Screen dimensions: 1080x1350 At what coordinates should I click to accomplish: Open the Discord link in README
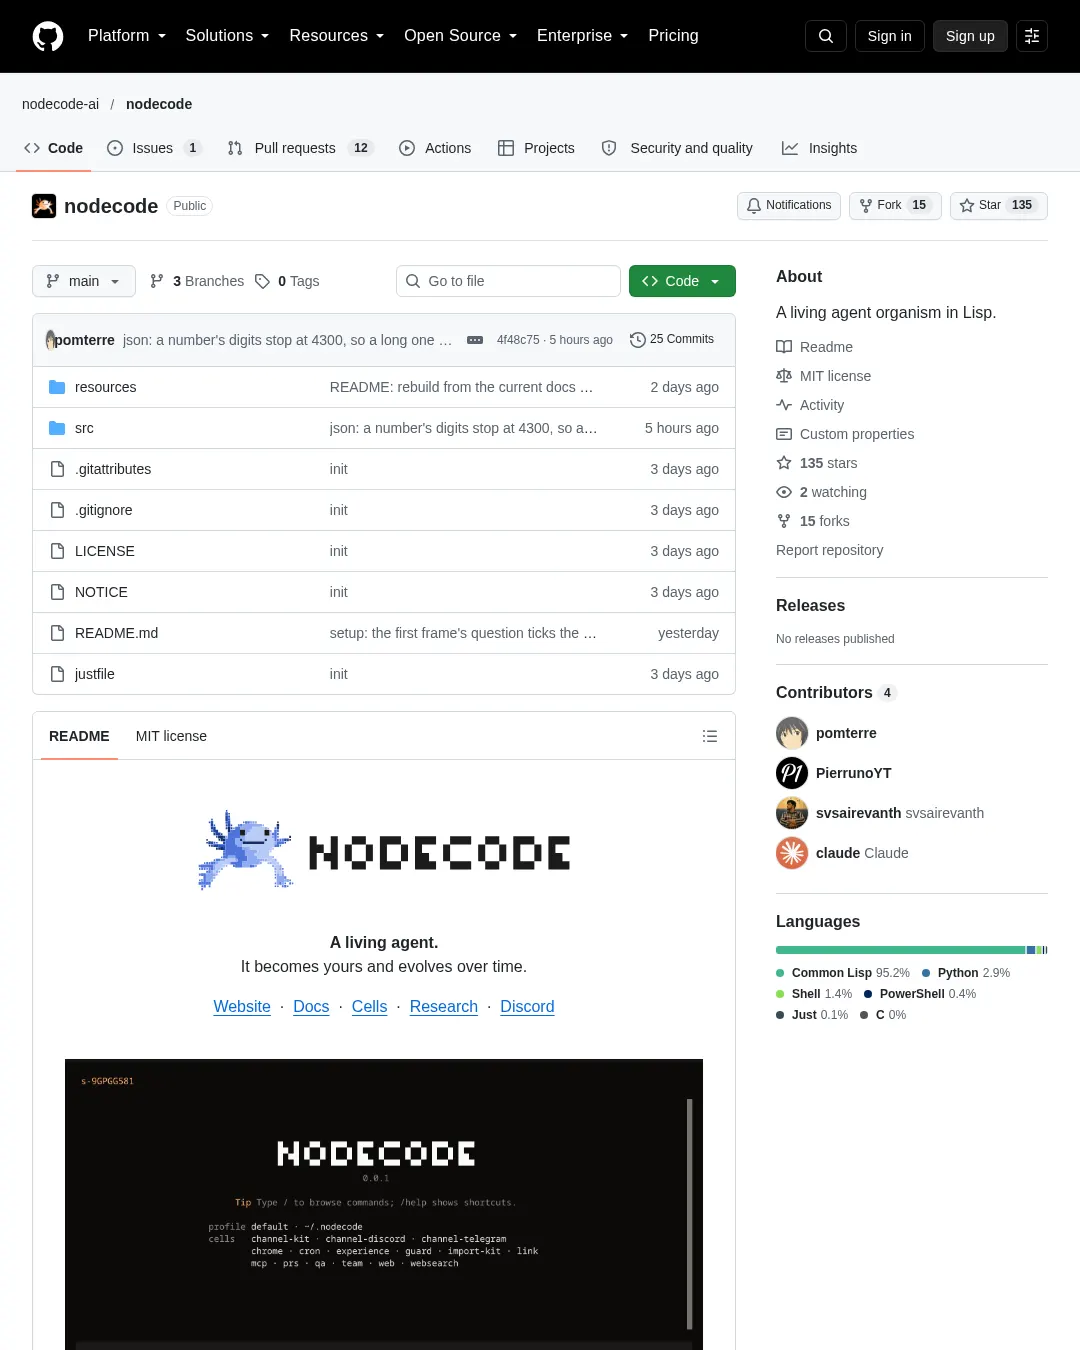(x=527, y=1007)
